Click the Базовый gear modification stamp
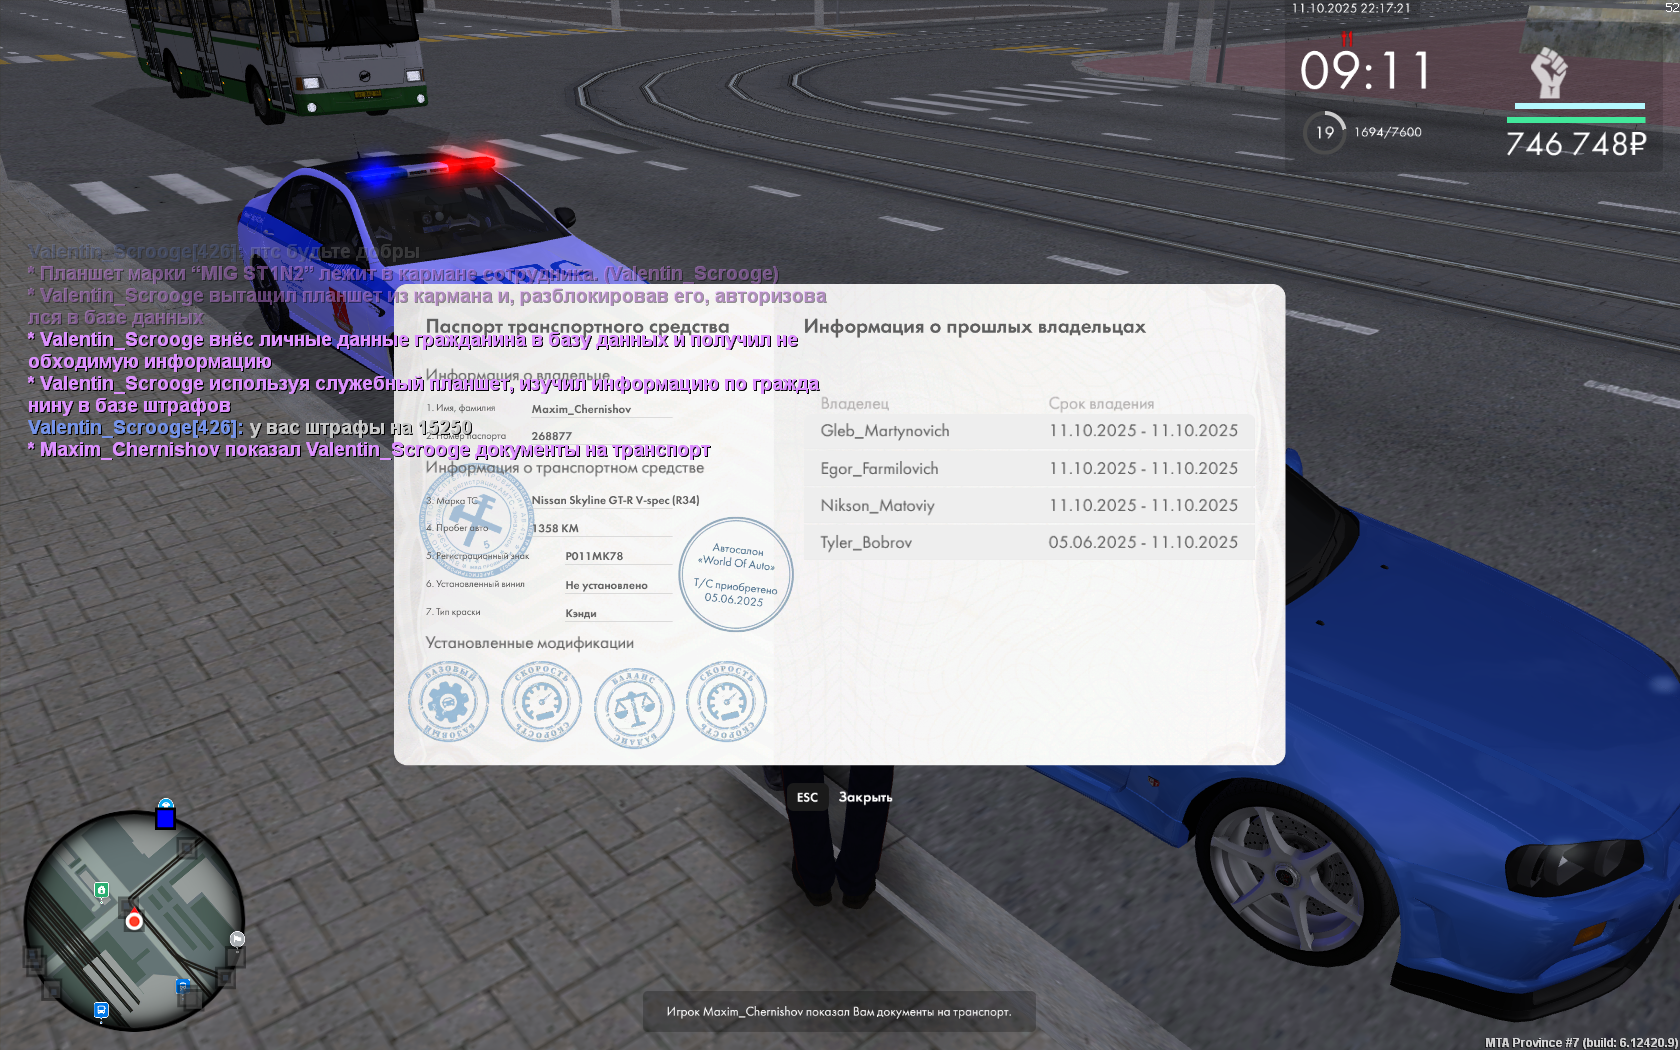The image size is (1680, 1050). point(448,702)
